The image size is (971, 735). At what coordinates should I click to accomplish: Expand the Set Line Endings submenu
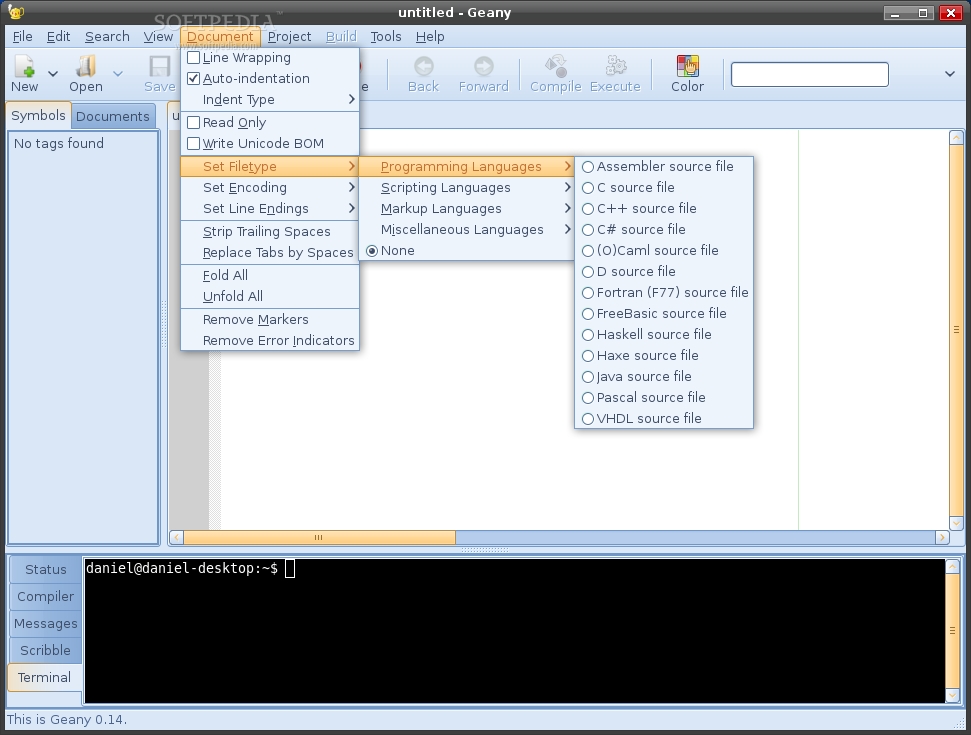pyautogui.click(x=270, y=209)
